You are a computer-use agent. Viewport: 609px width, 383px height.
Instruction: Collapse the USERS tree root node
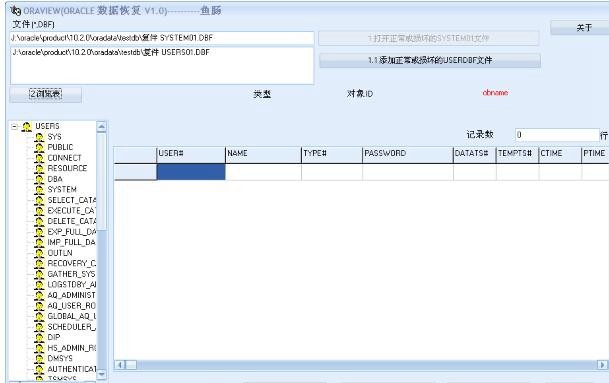click(15, 127)
